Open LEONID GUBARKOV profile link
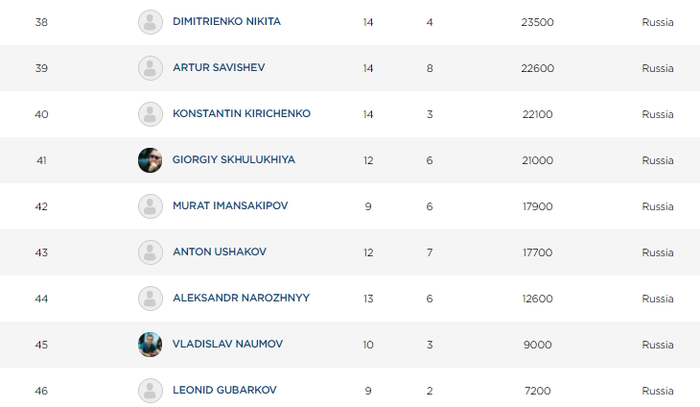The width and height of the screenshot is (700, 407). (x=224, y=390)
